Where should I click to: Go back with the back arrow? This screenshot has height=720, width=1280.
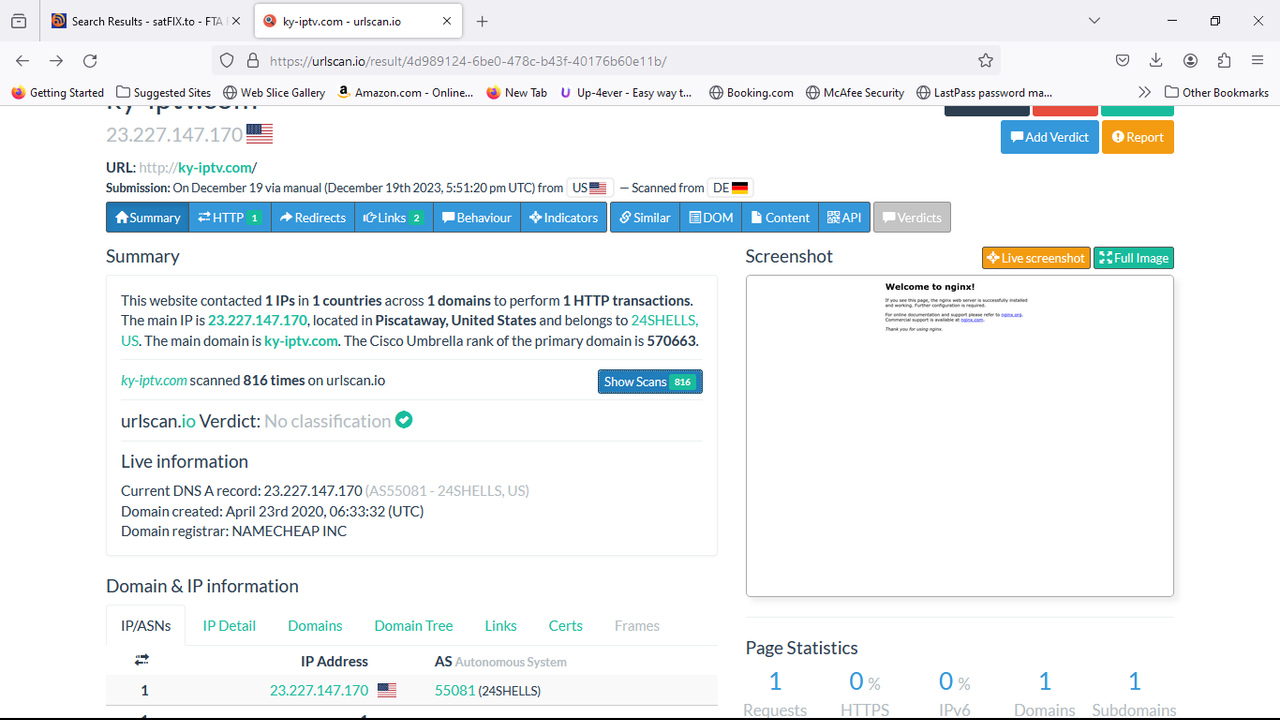coord(22,61)
